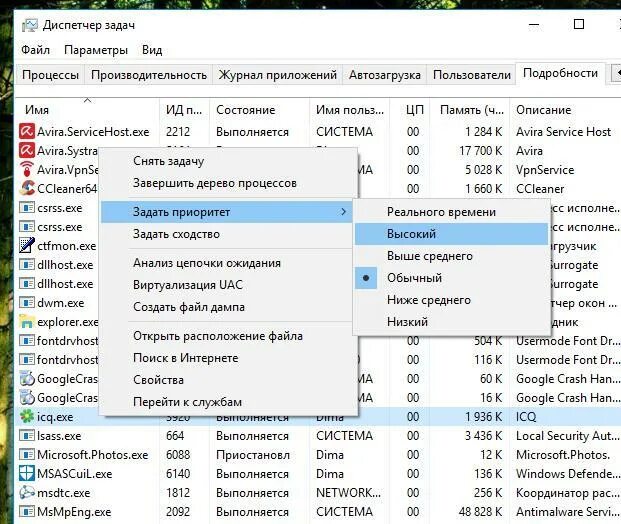
Task: Open the Журнал приложений tab
Action: [x=278, y=75]
